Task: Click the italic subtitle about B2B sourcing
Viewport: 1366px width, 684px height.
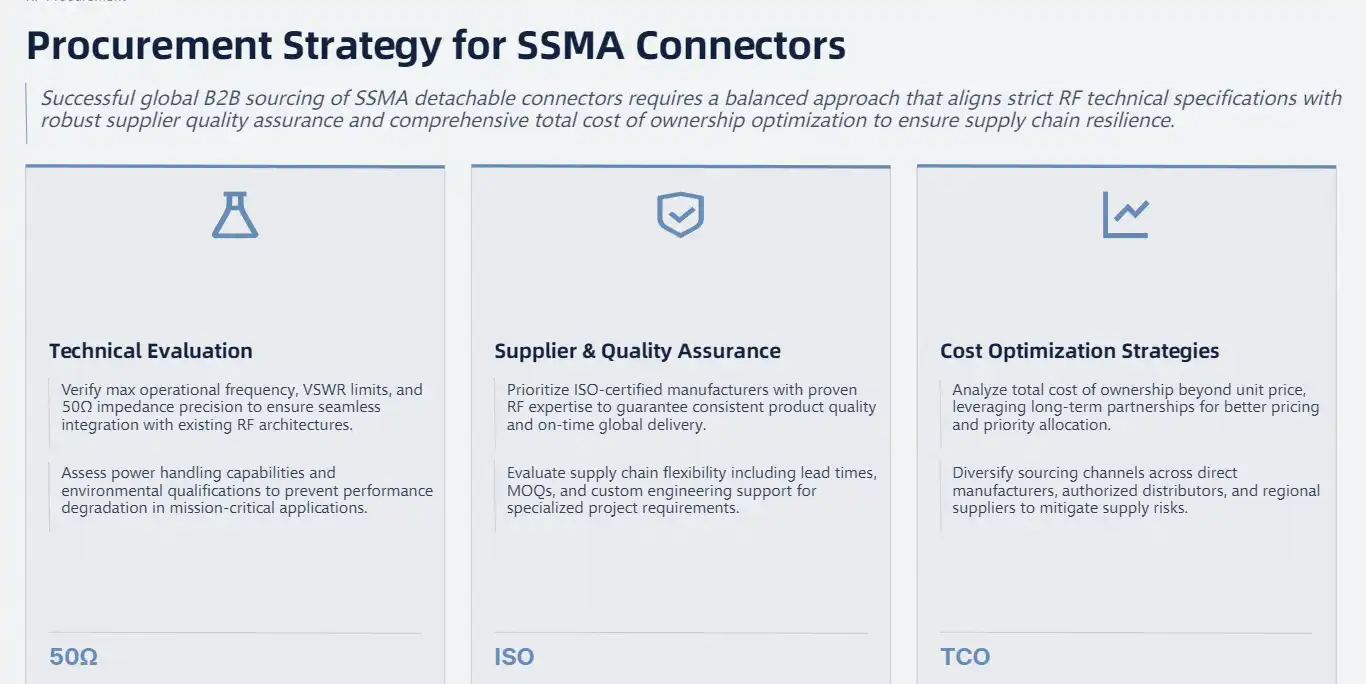Action: point(691,109)
